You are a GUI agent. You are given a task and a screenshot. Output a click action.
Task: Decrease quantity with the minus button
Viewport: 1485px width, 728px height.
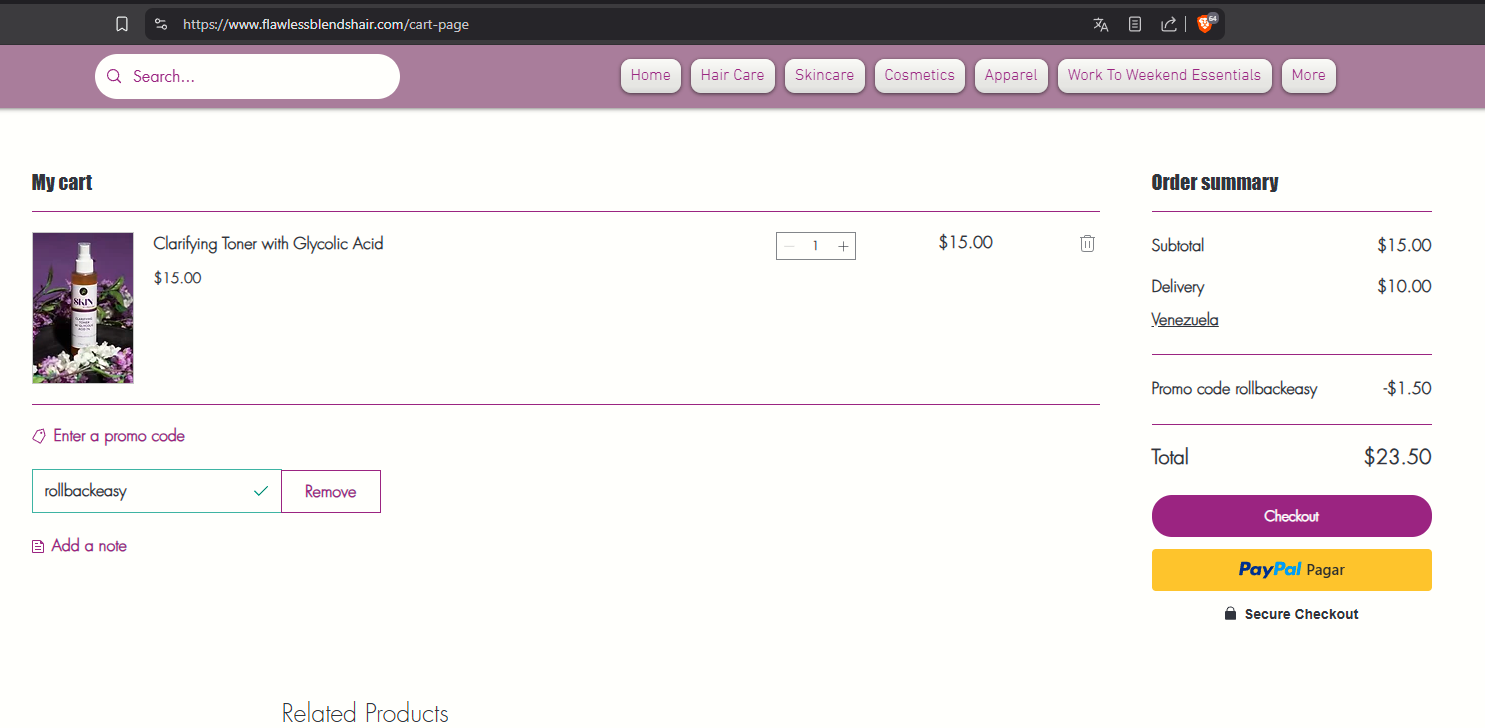point(789,246)
